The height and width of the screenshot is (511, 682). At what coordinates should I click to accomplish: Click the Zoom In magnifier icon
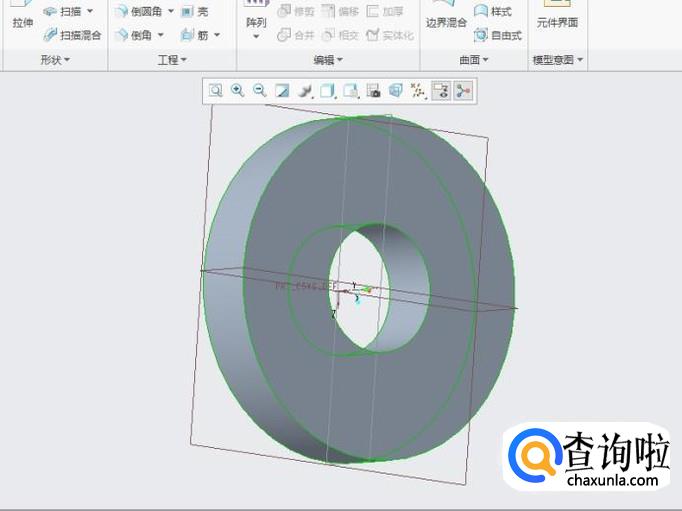[x=238, y=91]
